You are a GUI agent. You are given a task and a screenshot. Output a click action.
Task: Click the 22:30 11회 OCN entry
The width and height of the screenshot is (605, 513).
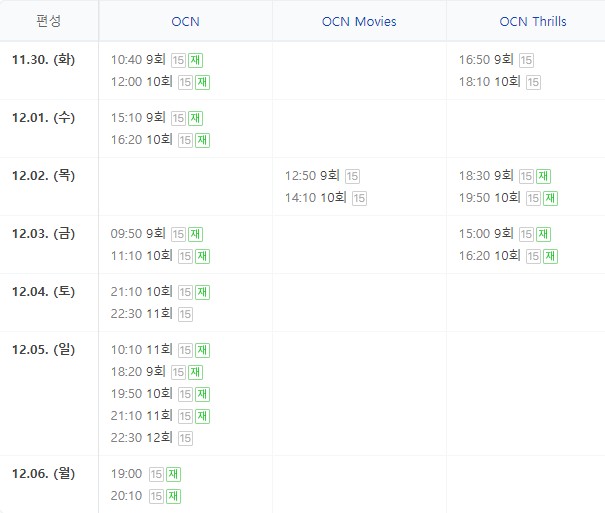pyautogui.click(x=142, y=314)
